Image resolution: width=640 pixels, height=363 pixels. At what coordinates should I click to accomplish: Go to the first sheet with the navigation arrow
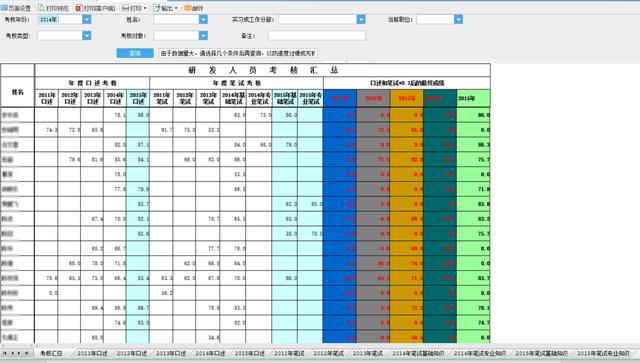pos(5,353)
